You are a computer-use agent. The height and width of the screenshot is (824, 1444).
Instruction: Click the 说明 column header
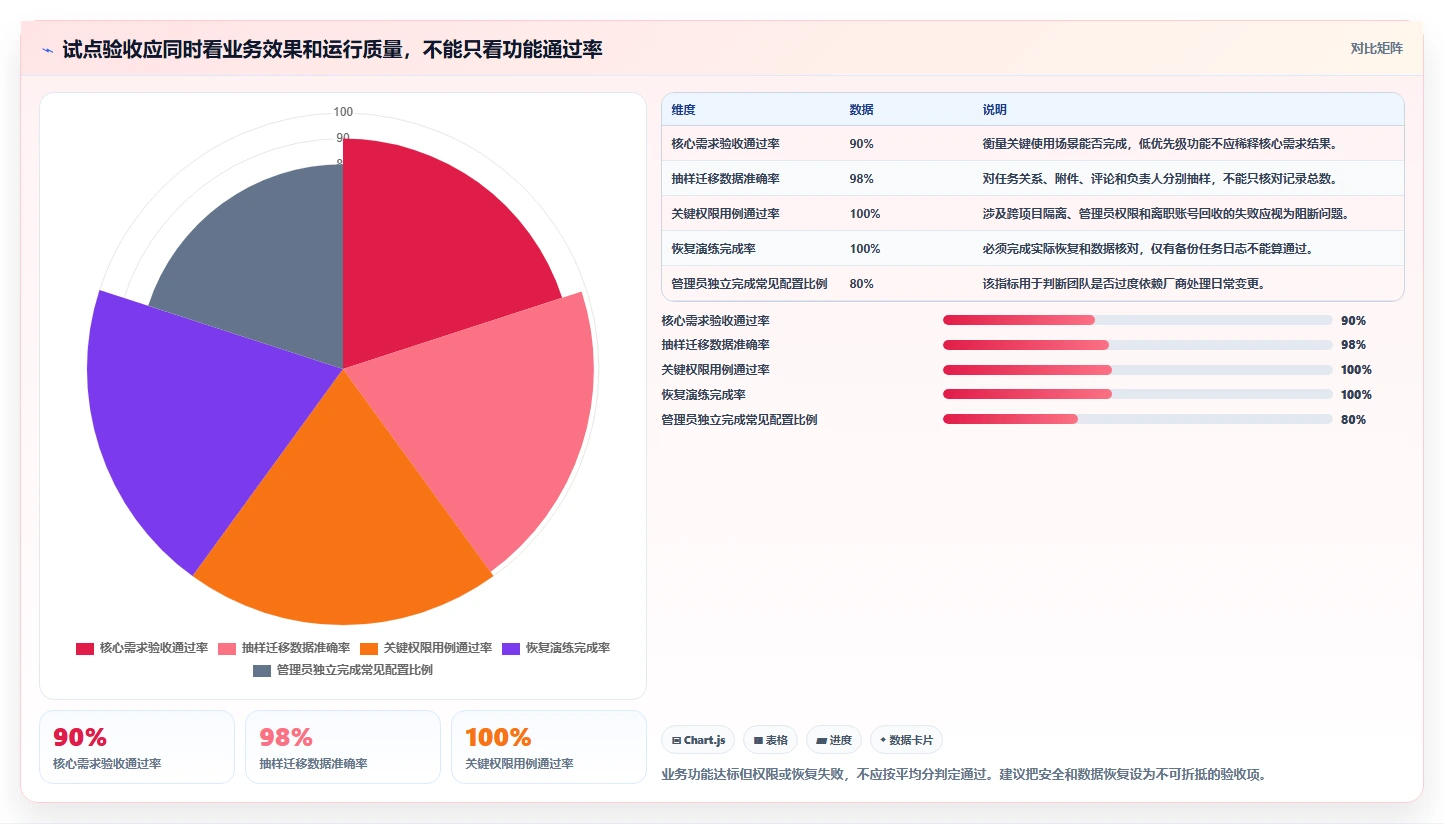point(994,109)
